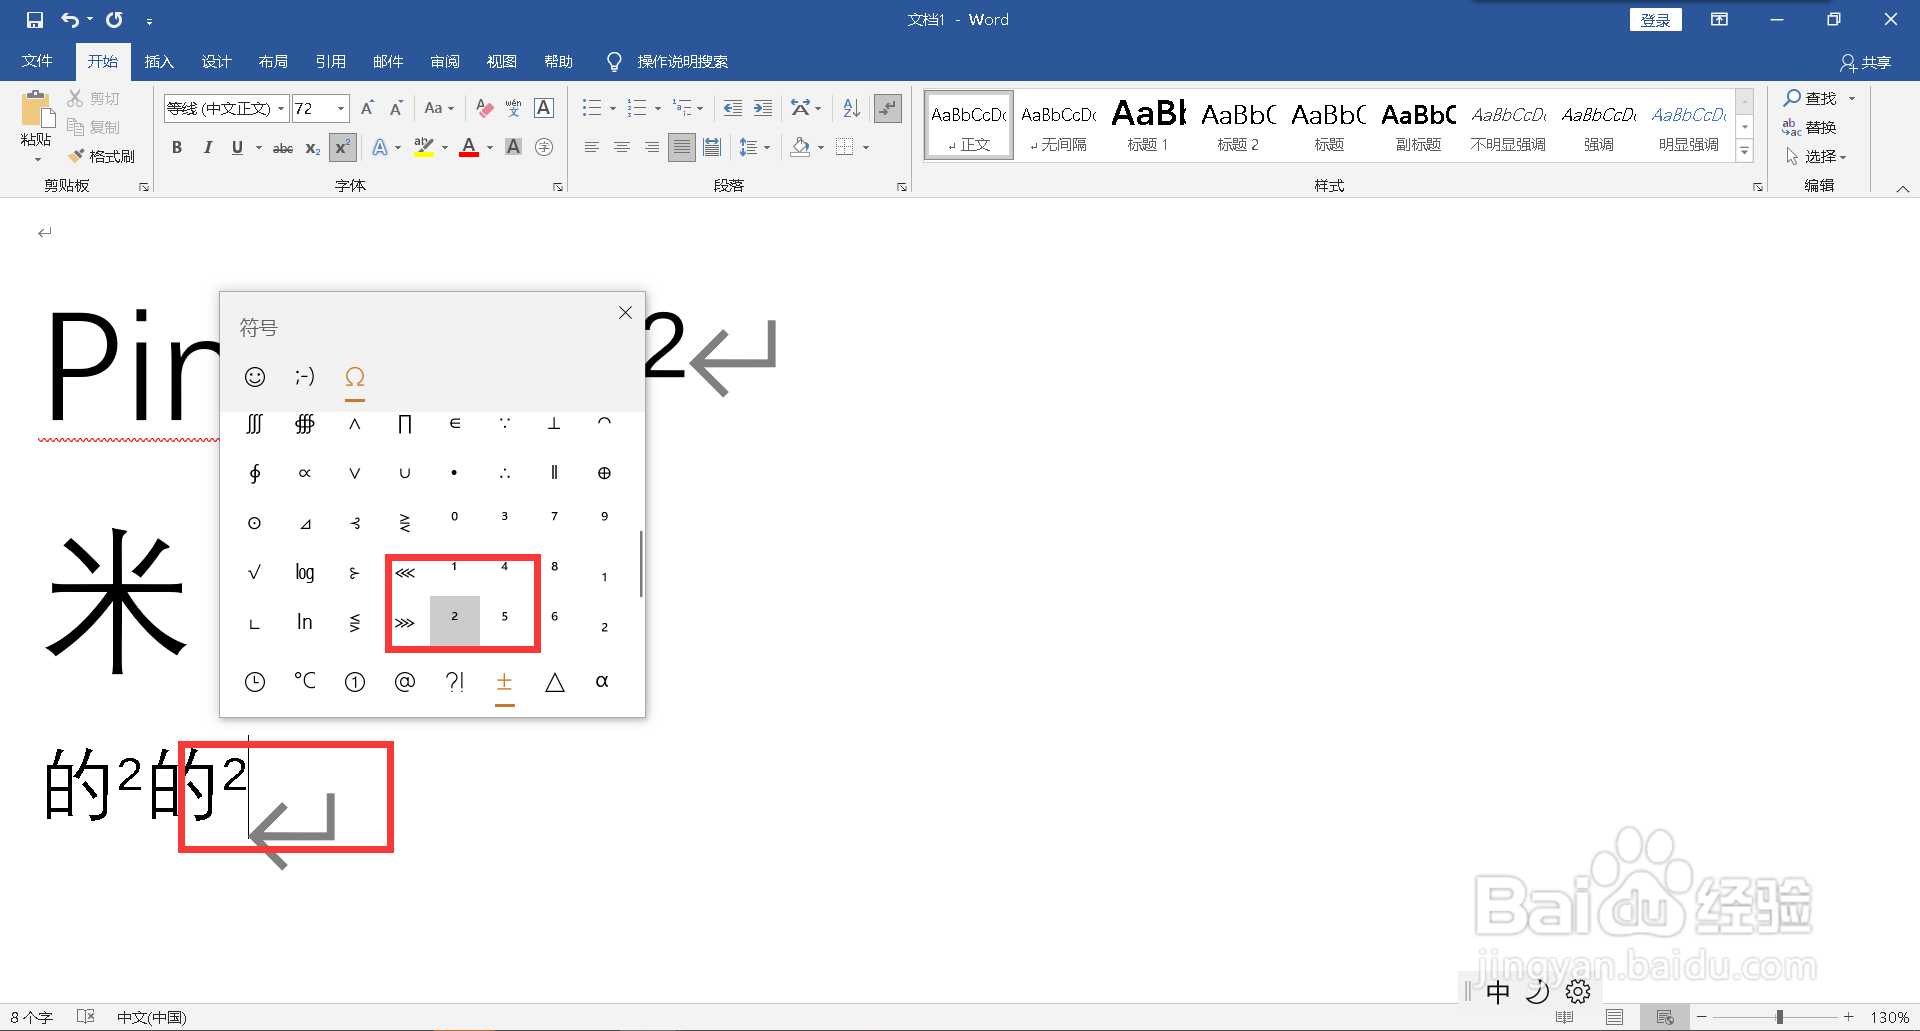Toggle Underline formatting
Viewport: 1920px width, 1031px height.
pyautogui.click(x=237, y=147)
